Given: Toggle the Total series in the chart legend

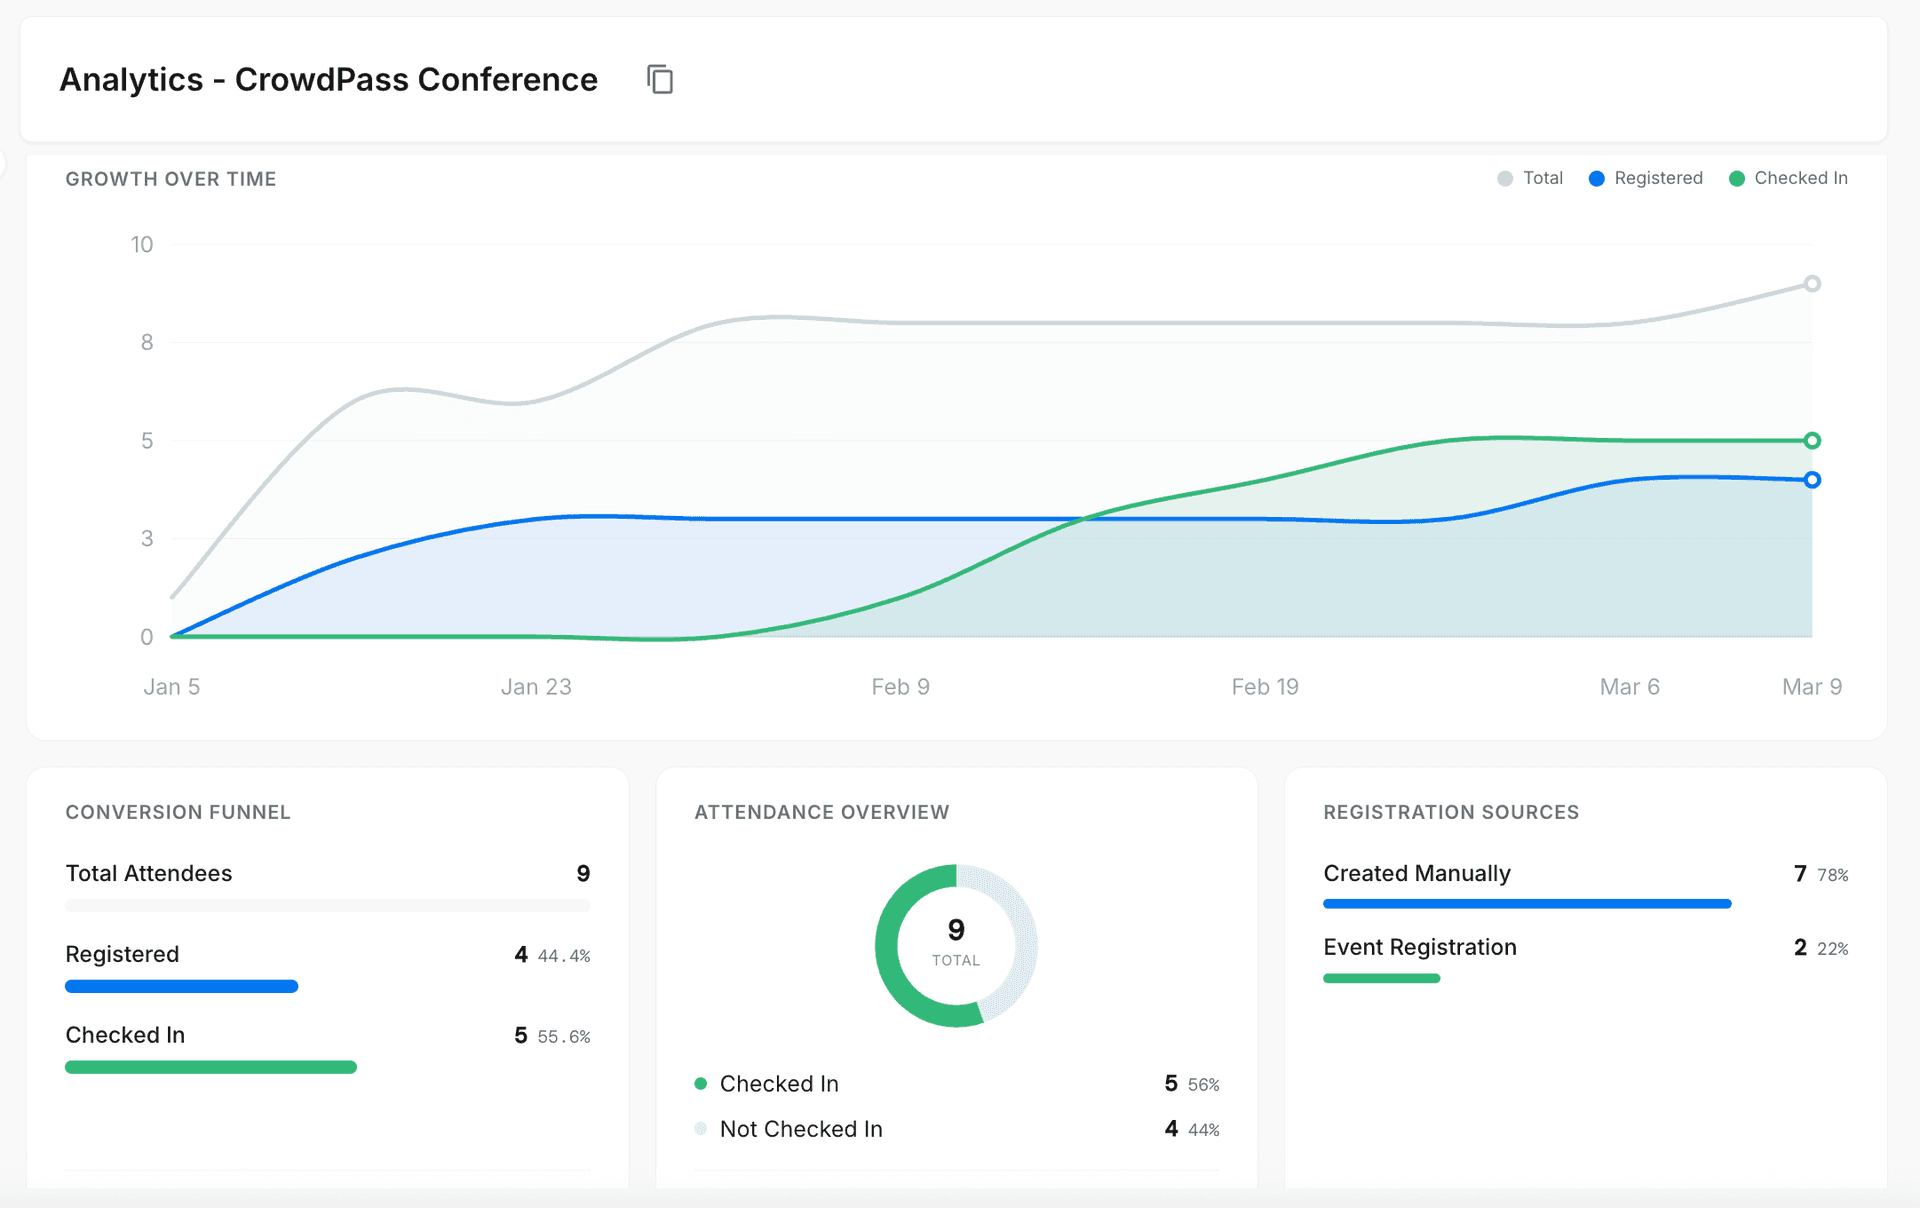Looking at the screenshot, I should pos(1530,178).
